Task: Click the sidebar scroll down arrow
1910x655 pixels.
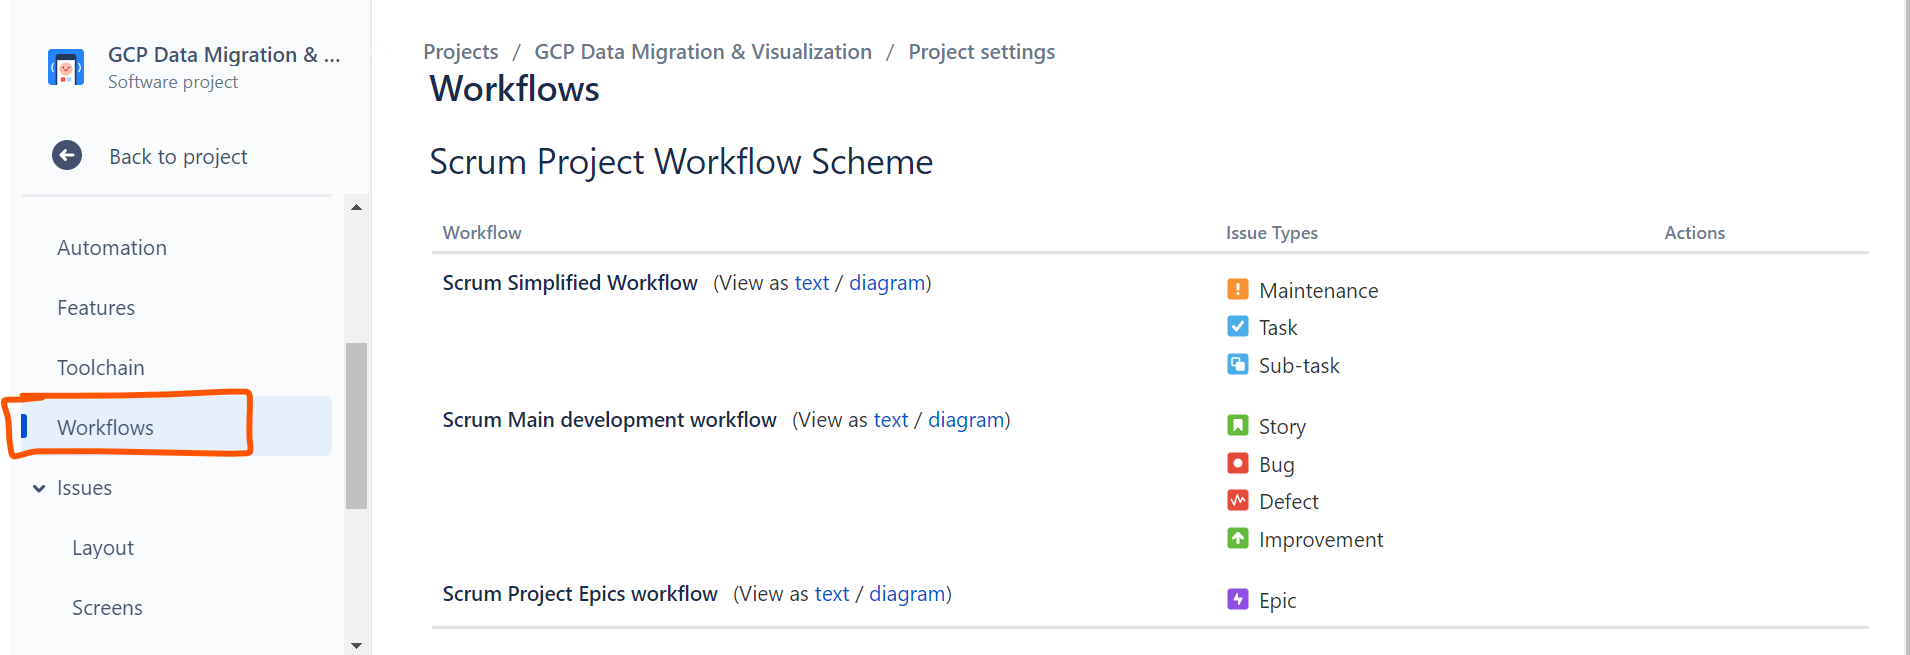Action: tap(356, 645)
